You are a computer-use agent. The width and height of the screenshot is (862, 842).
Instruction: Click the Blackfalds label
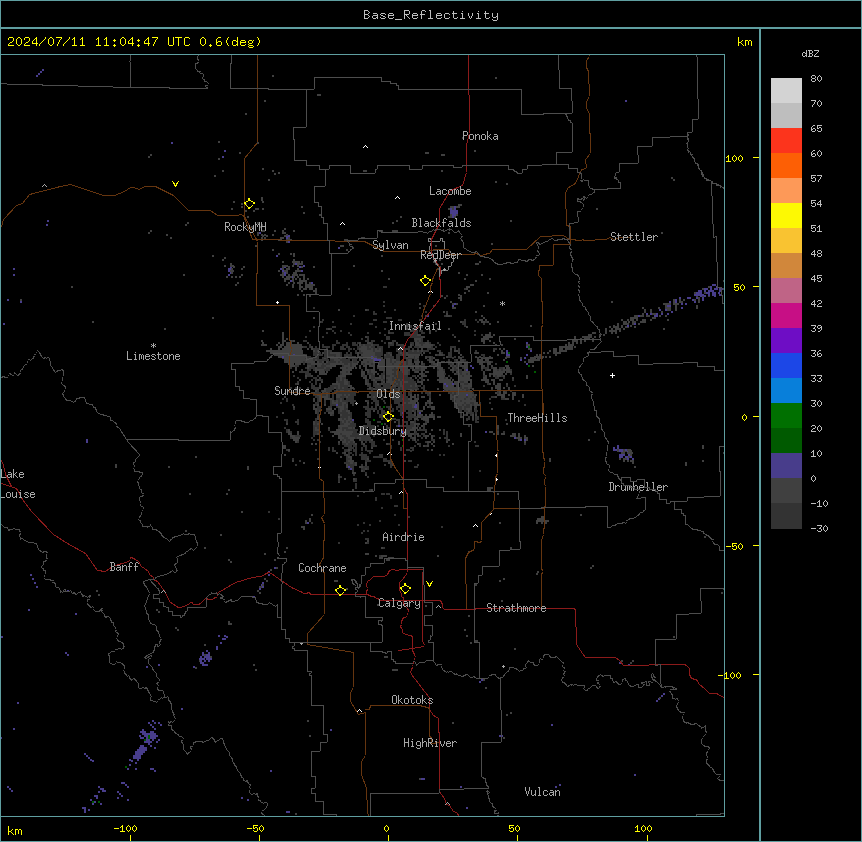tap(441, 223)
